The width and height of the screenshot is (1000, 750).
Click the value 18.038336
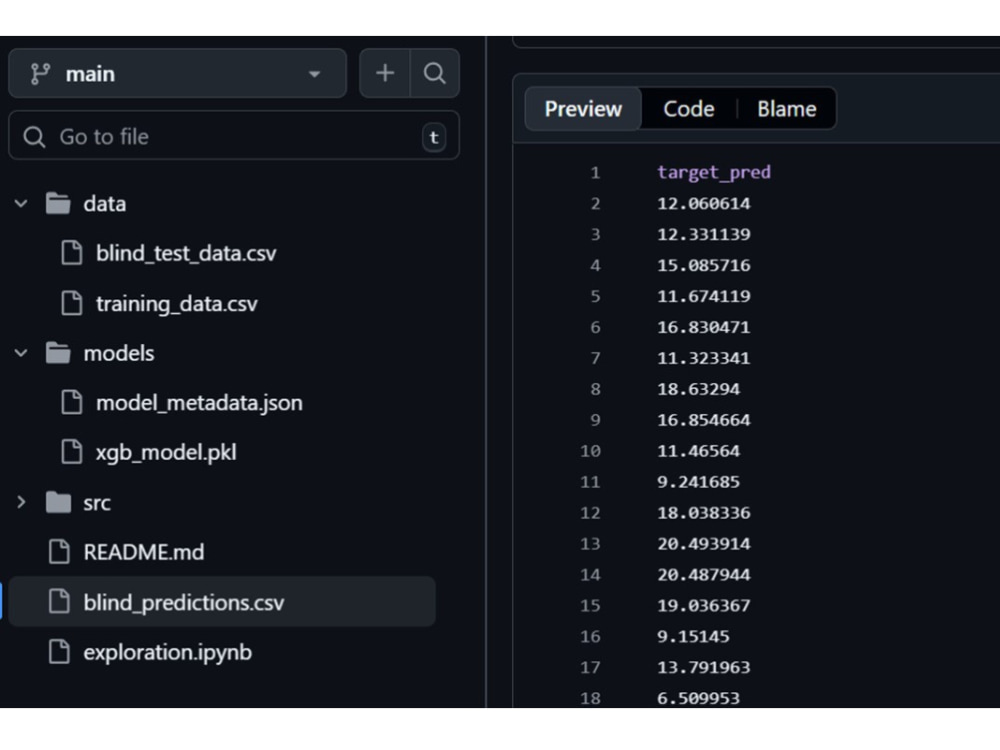pos(703,513)
